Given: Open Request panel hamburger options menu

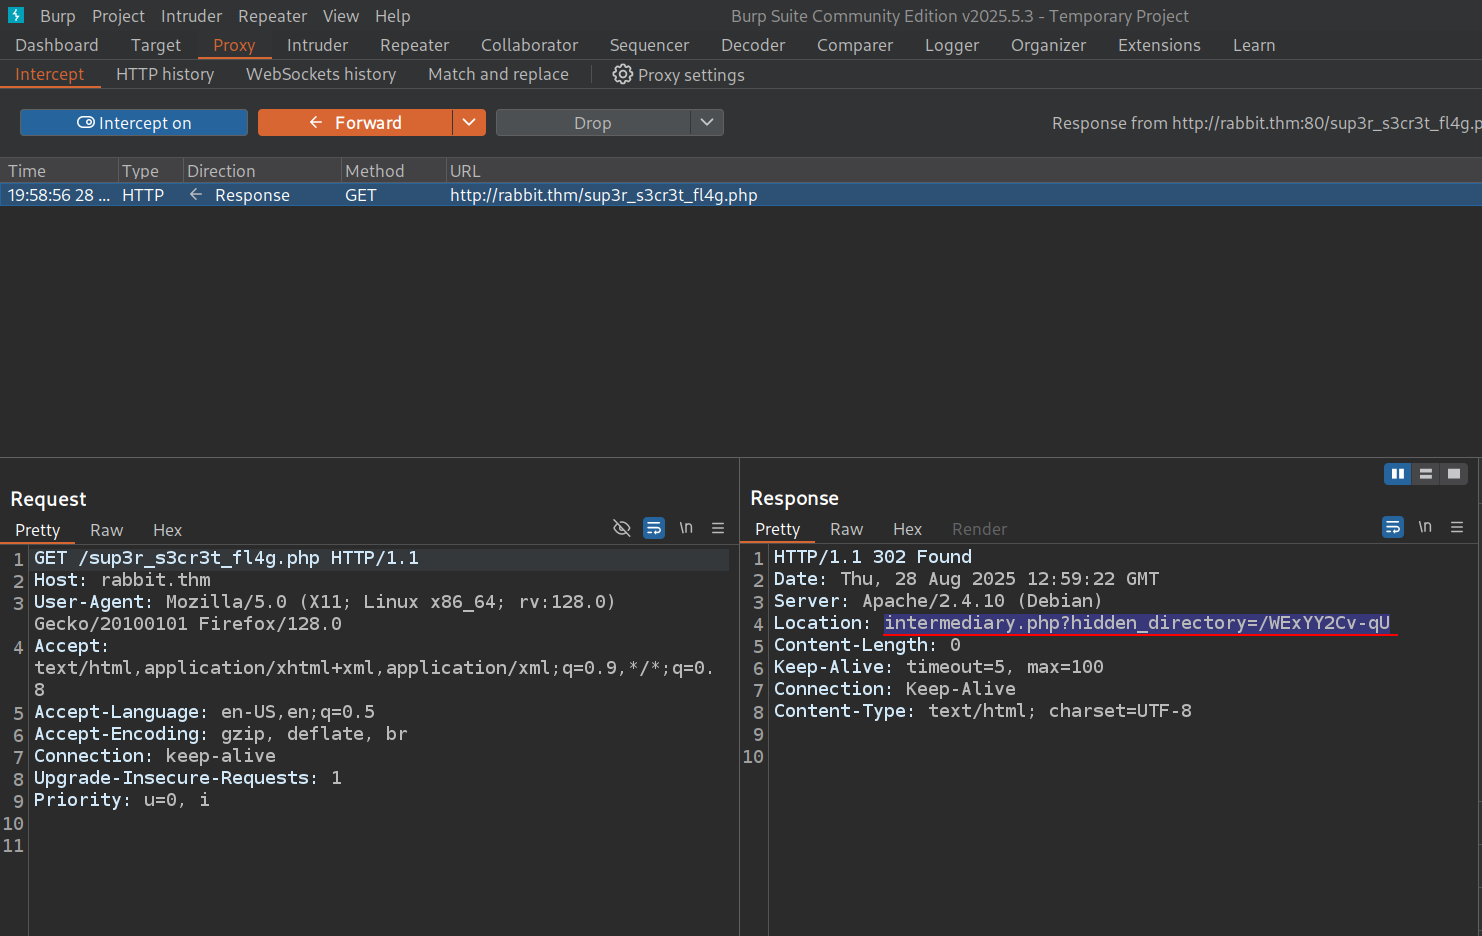Looking at the screenshot, I should coord(718,528).
